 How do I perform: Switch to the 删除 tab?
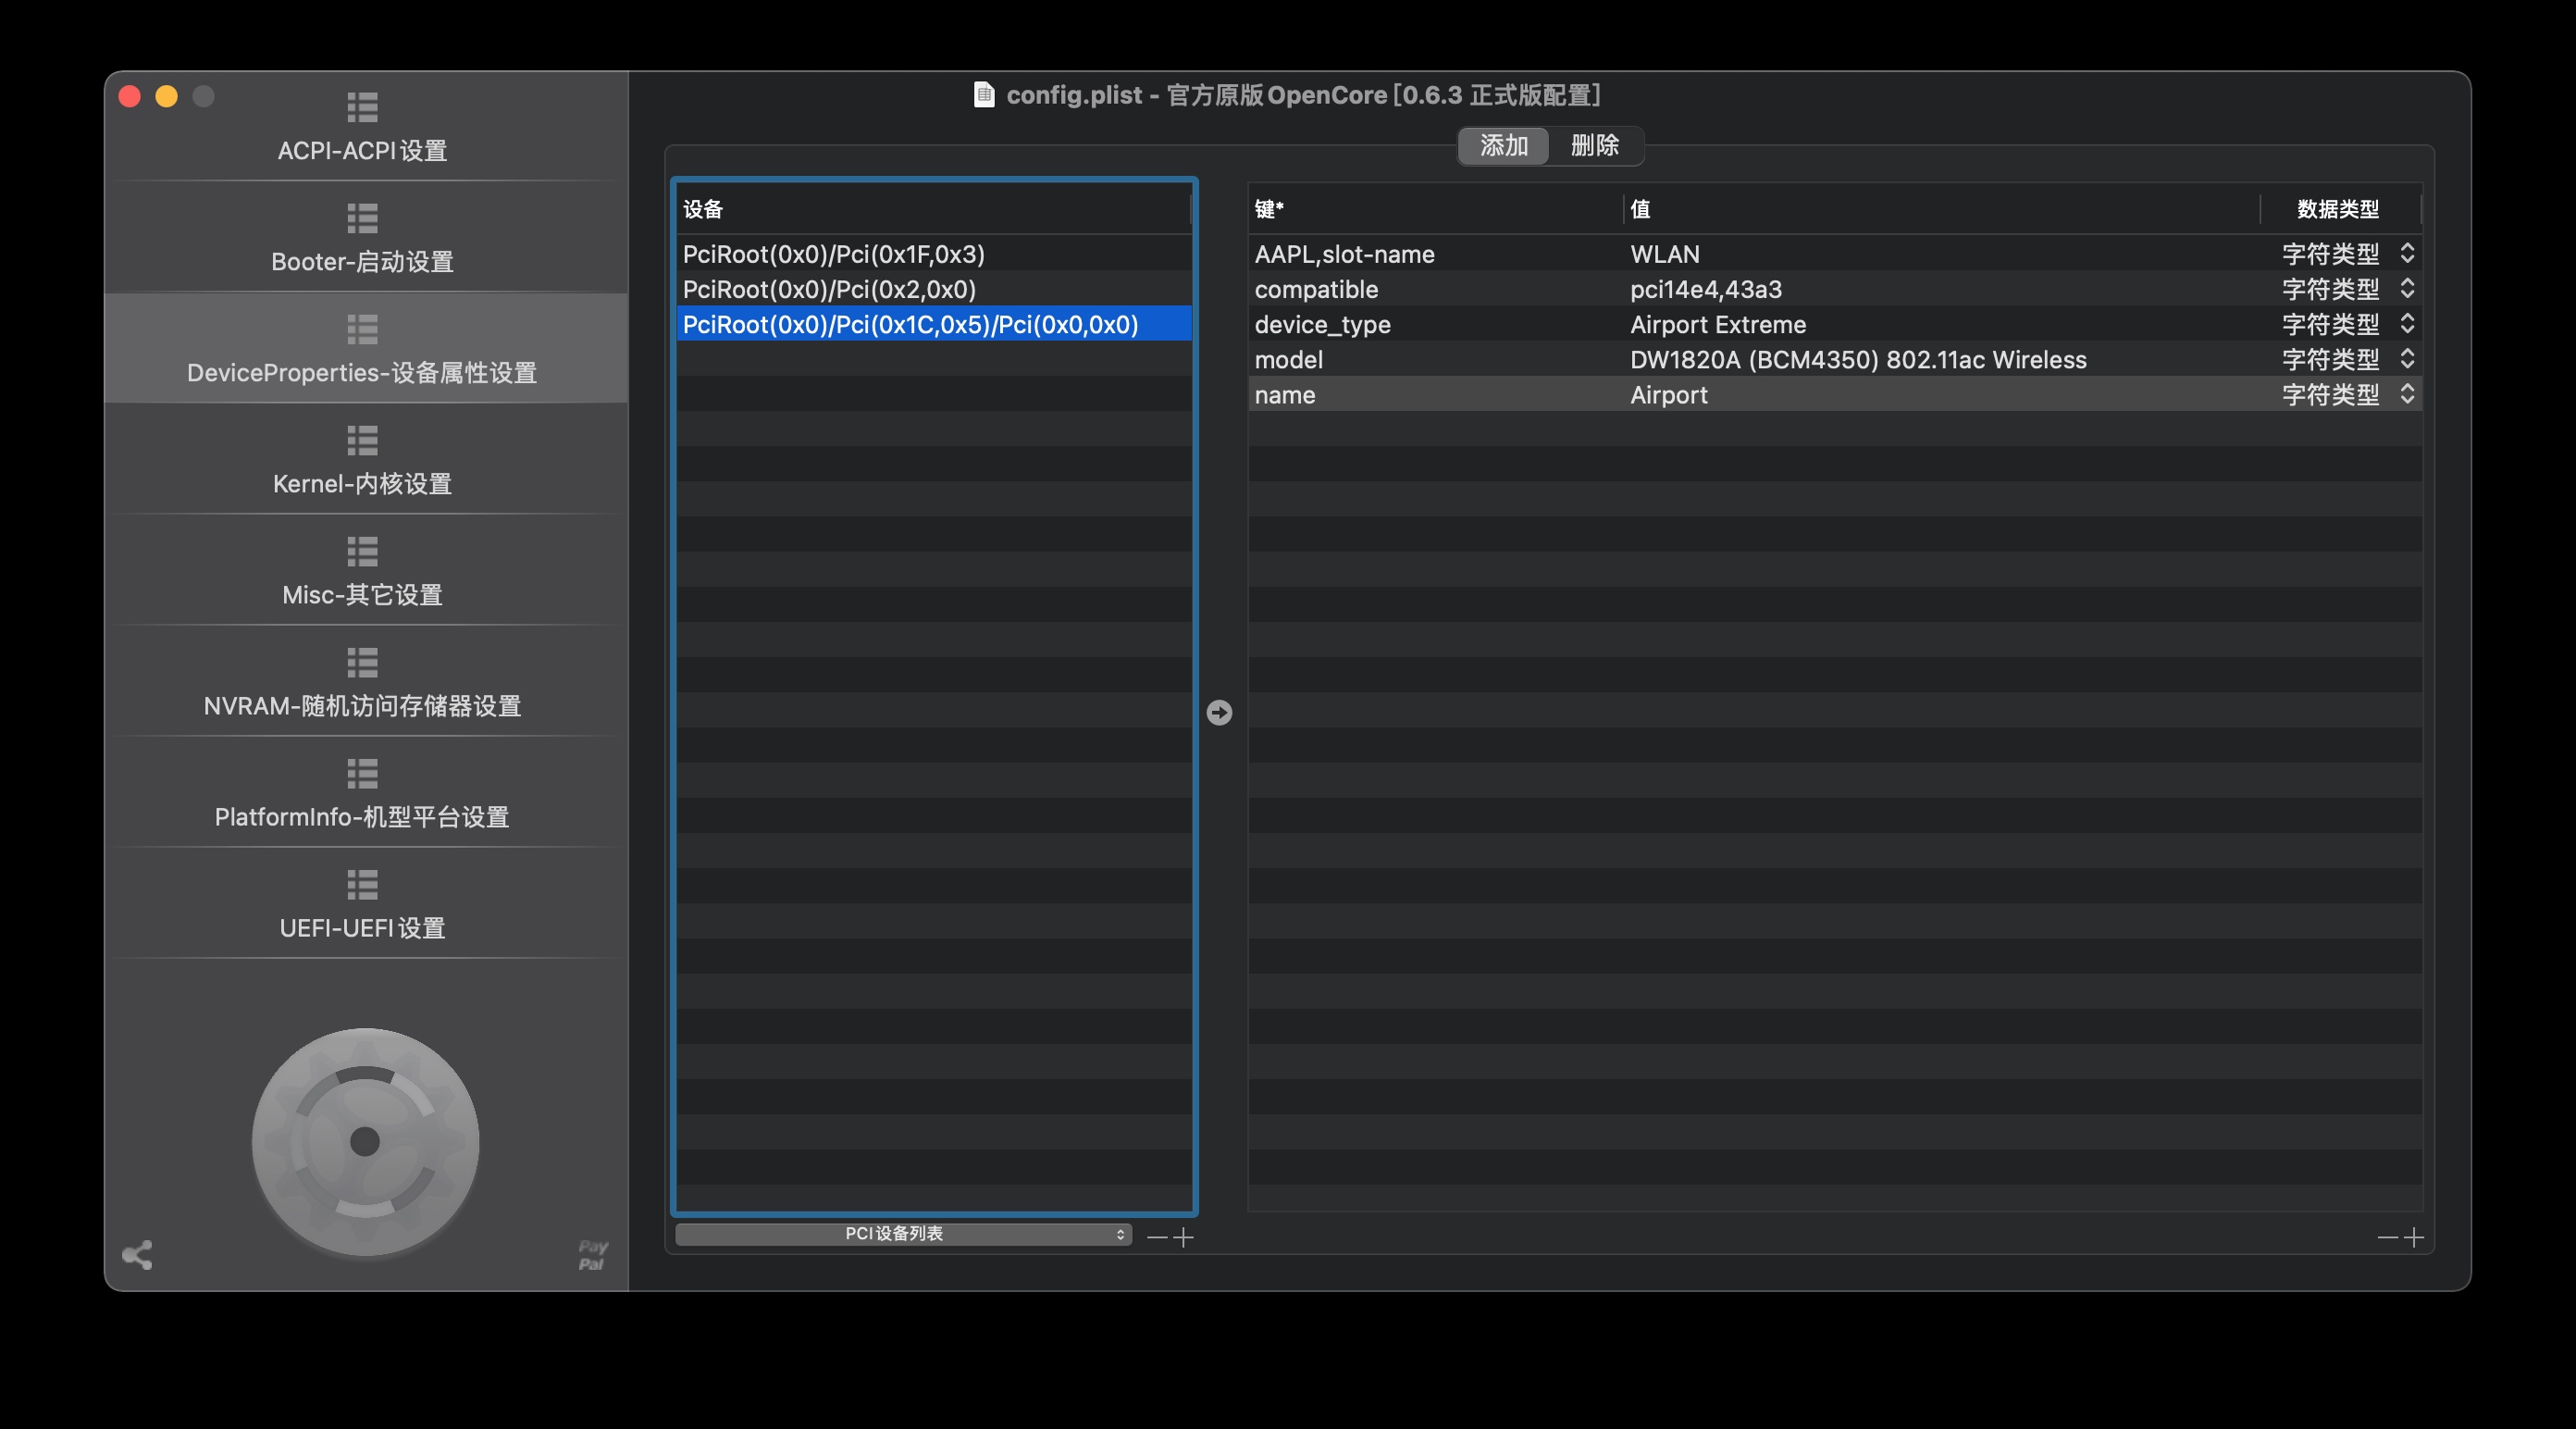point(1594,146)
